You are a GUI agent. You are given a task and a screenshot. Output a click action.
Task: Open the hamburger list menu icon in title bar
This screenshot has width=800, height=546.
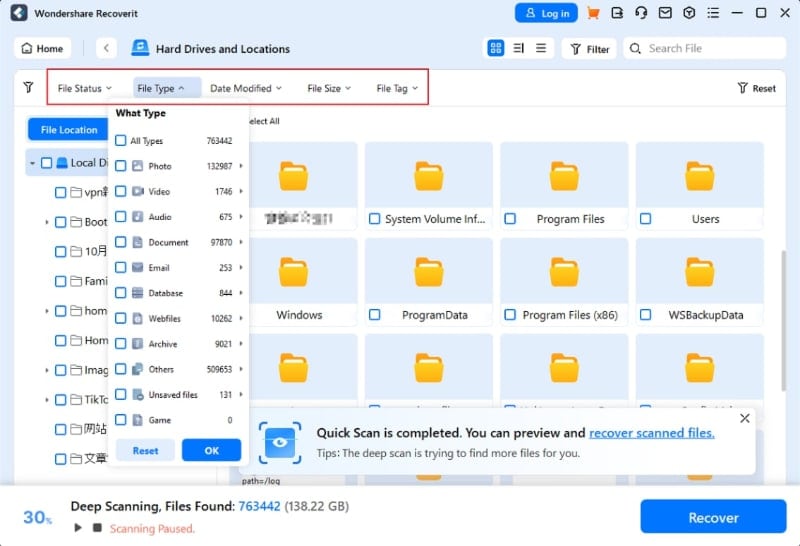[x=713, y=13]
